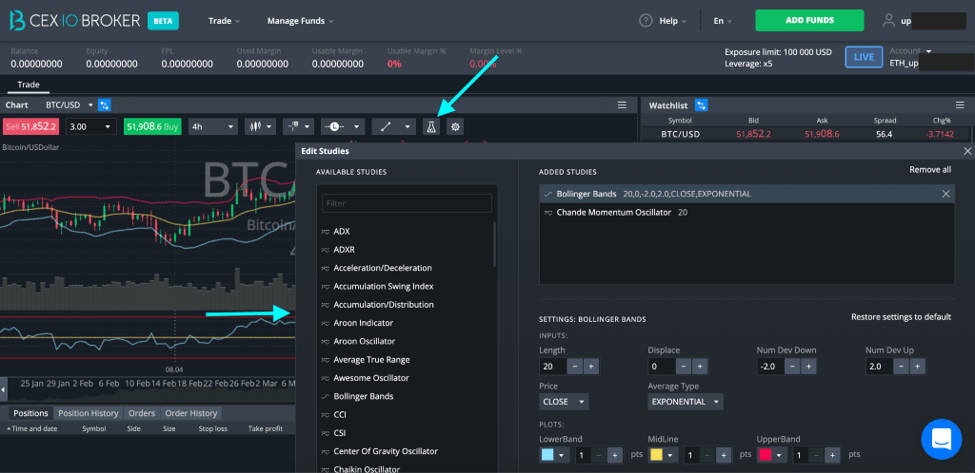Click the chat support bubble icon
Image resolution: width=975 pixels, height=473 pixels.
pyautogui.click(x=941, y=439)
